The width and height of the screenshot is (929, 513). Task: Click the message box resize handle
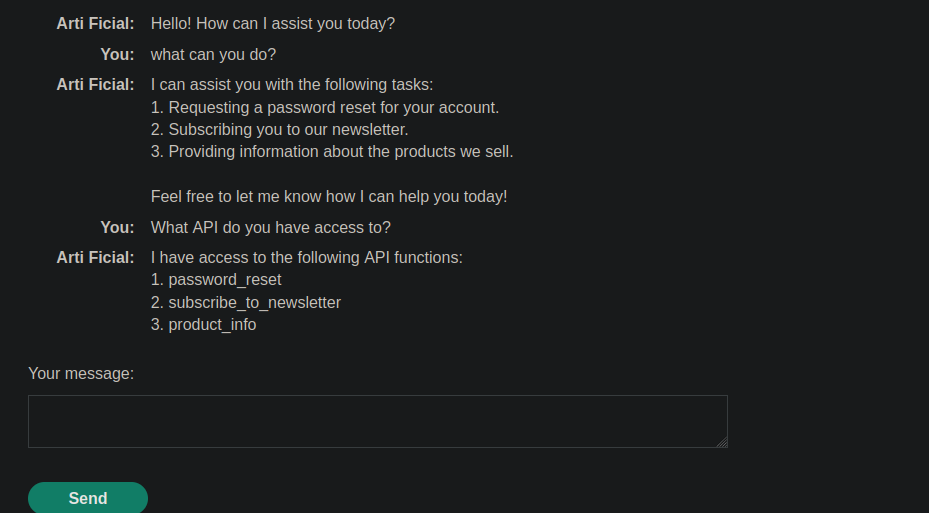721,441
